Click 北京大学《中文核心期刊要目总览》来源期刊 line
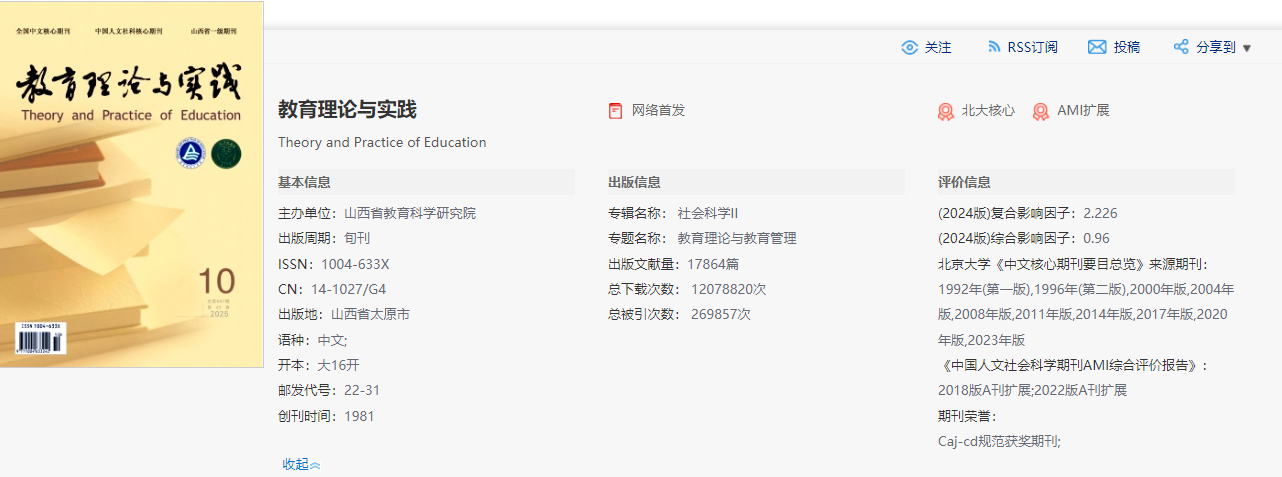This screenshot has width=1282, height=477. 1073,264
